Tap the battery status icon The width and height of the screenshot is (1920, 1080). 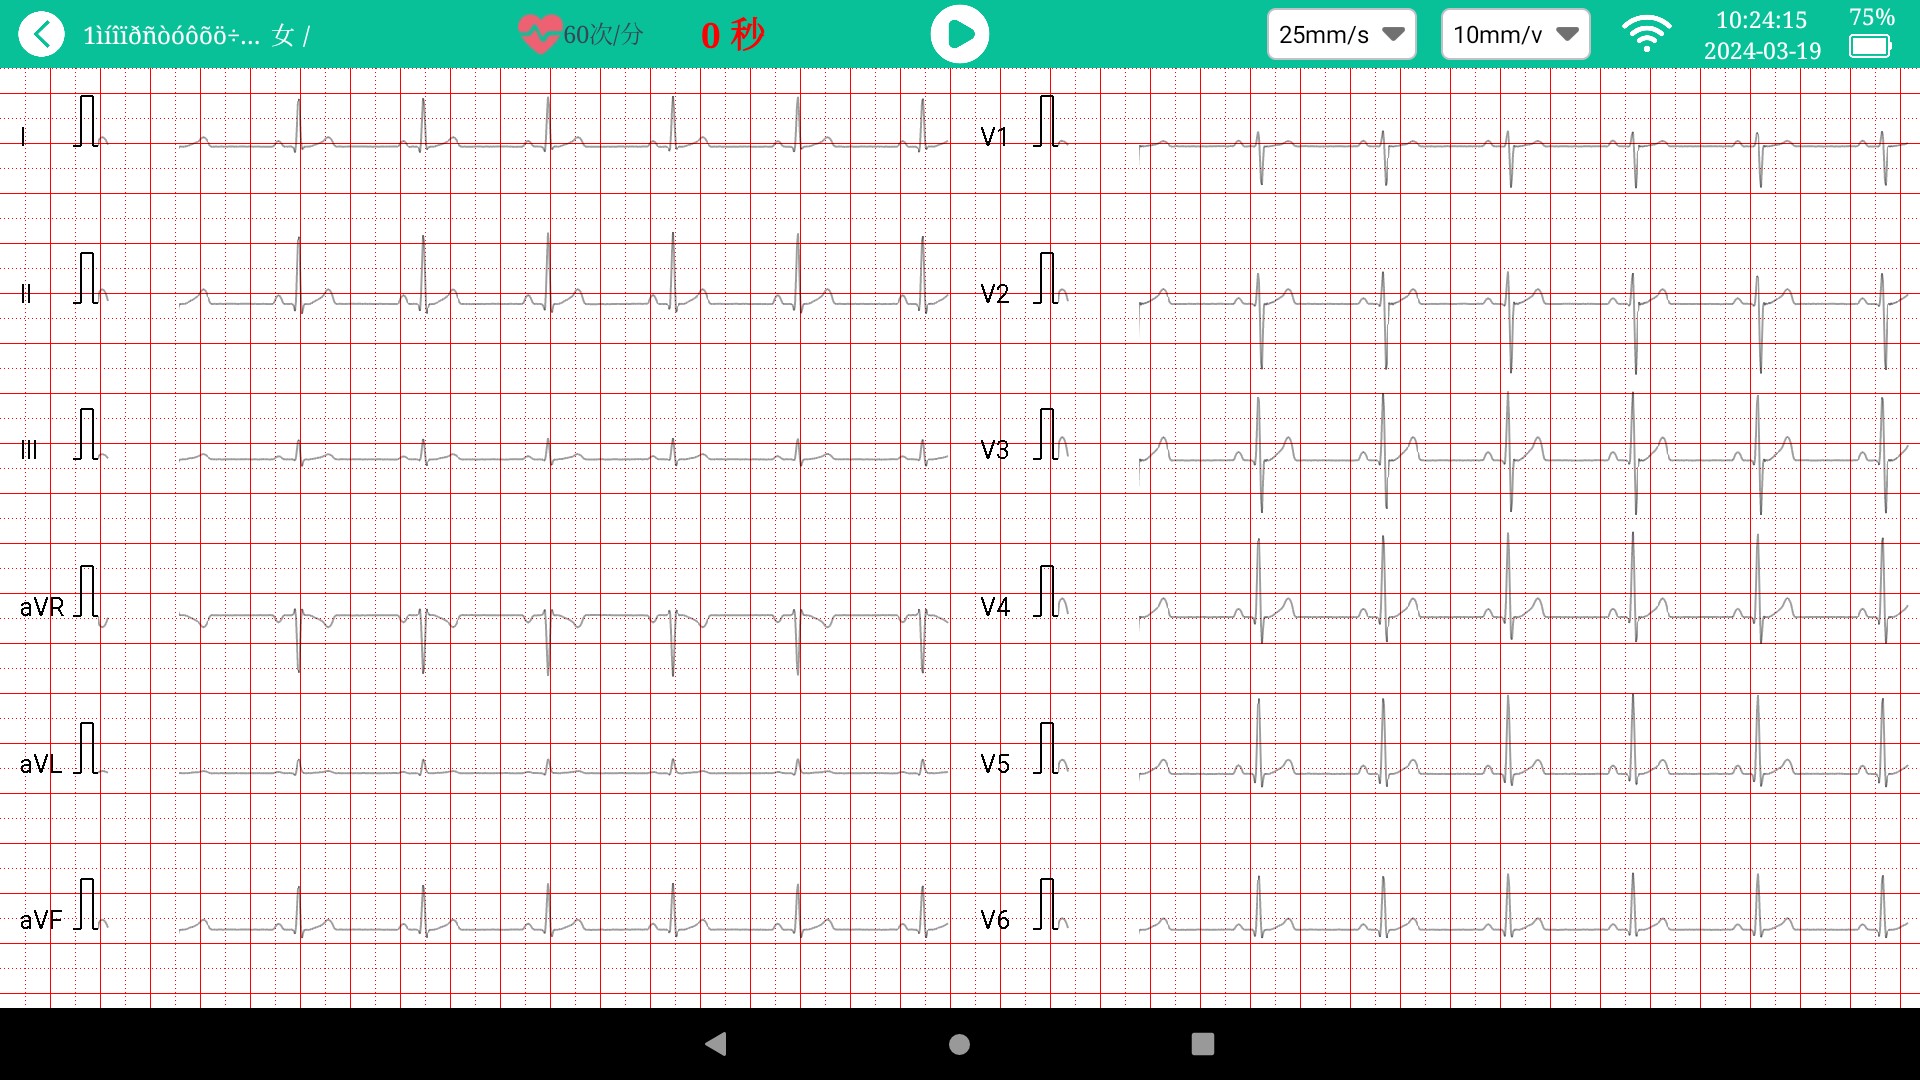coord(1870,46)
